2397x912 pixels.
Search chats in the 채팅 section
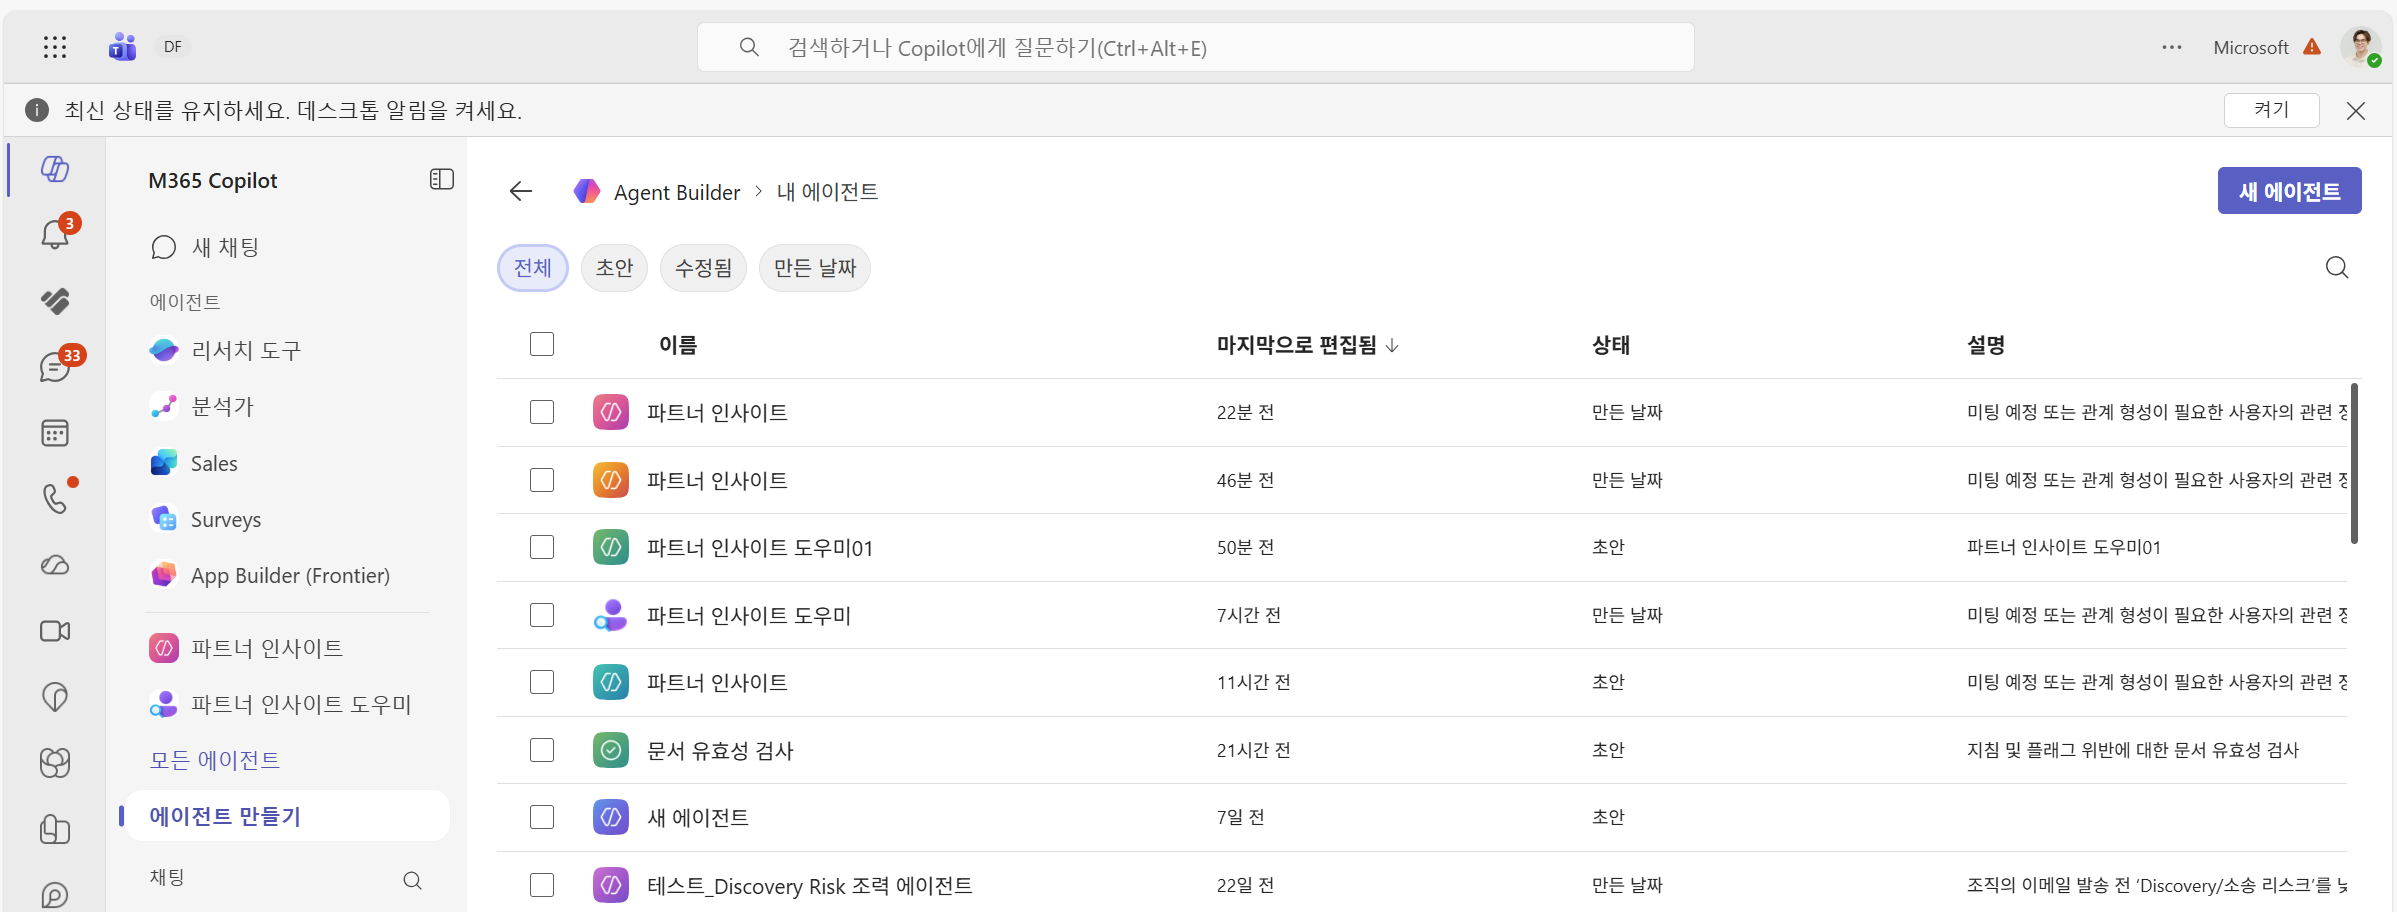(412, 880)
